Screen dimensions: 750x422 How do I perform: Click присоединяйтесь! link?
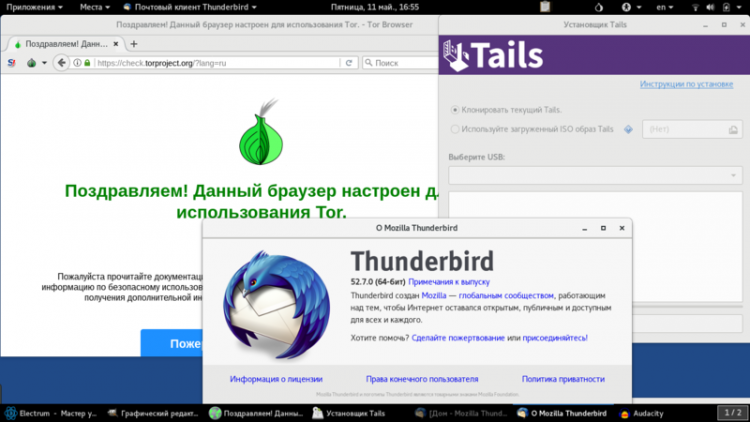click(555, 338)
